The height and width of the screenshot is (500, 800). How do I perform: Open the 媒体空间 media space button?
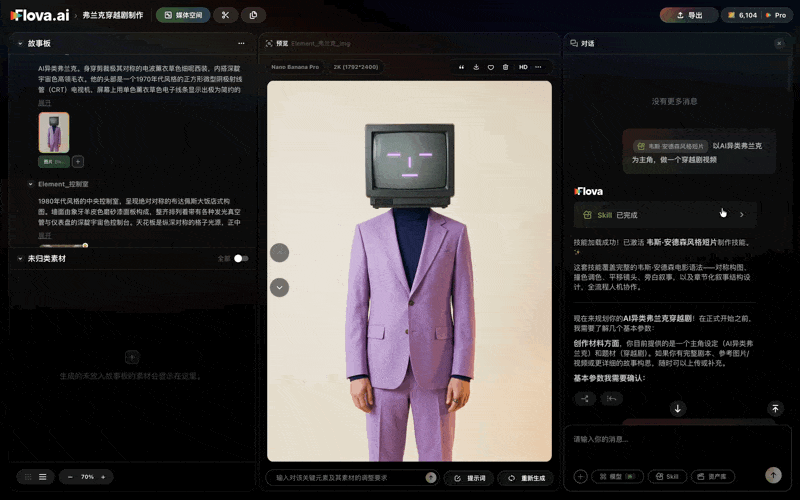coord(183,15)
